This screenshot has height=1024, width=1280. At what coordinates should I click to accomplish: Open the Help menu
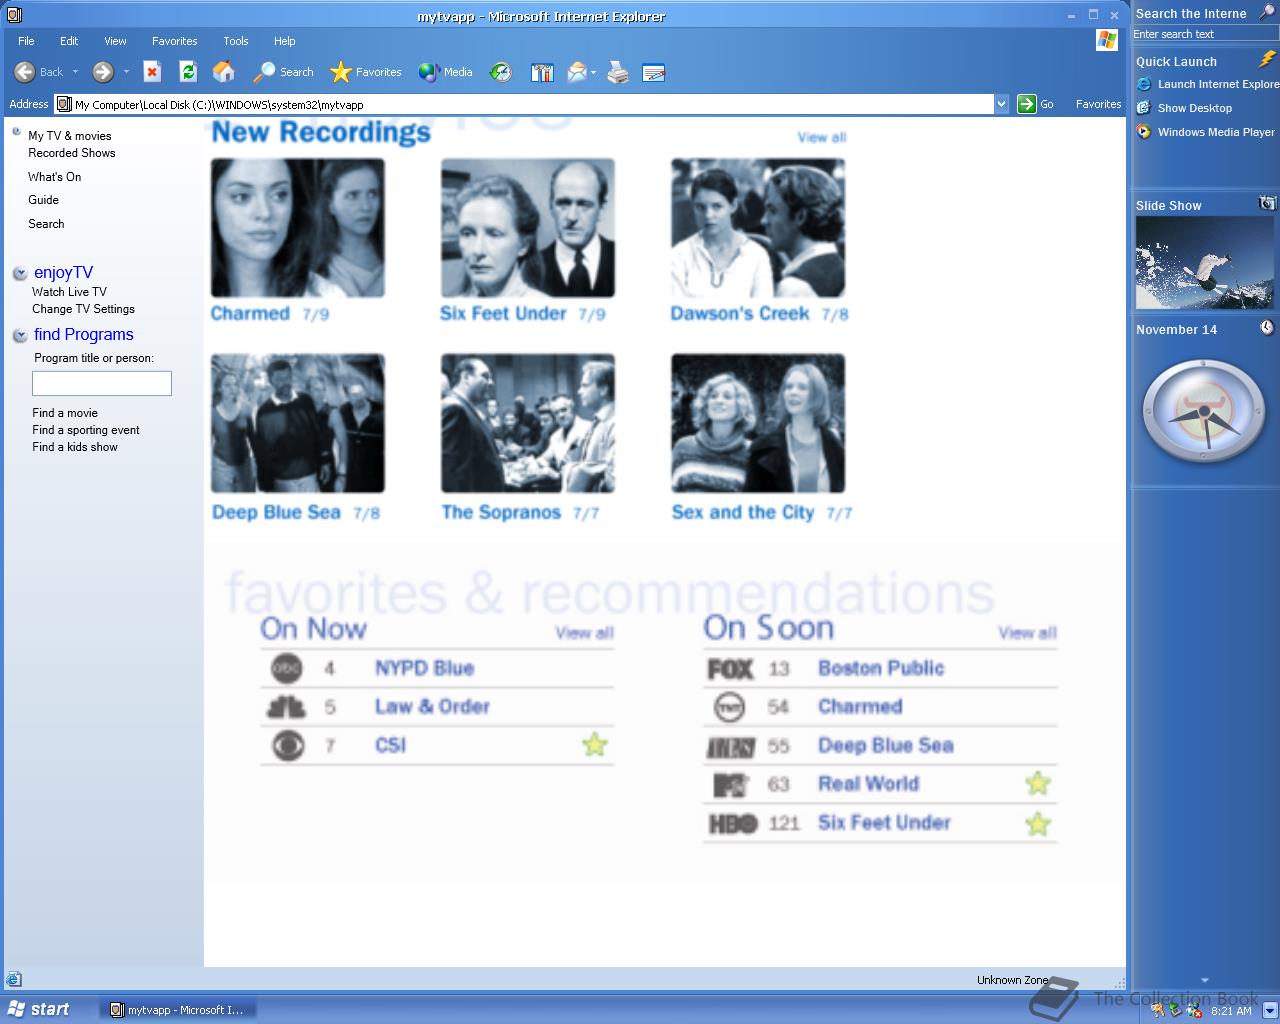point(285,41)
